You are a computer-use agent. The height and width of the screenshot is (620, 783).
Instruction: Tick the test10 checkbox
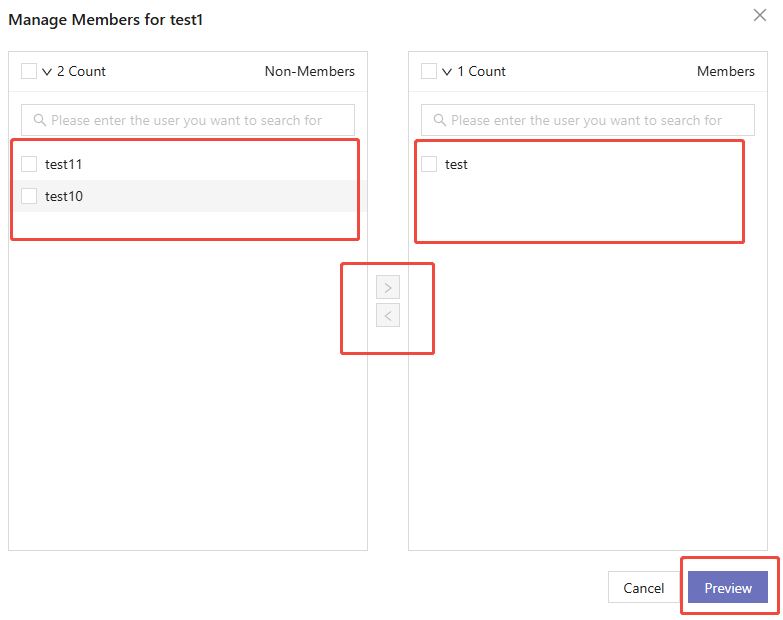click(x=29, y=196)
